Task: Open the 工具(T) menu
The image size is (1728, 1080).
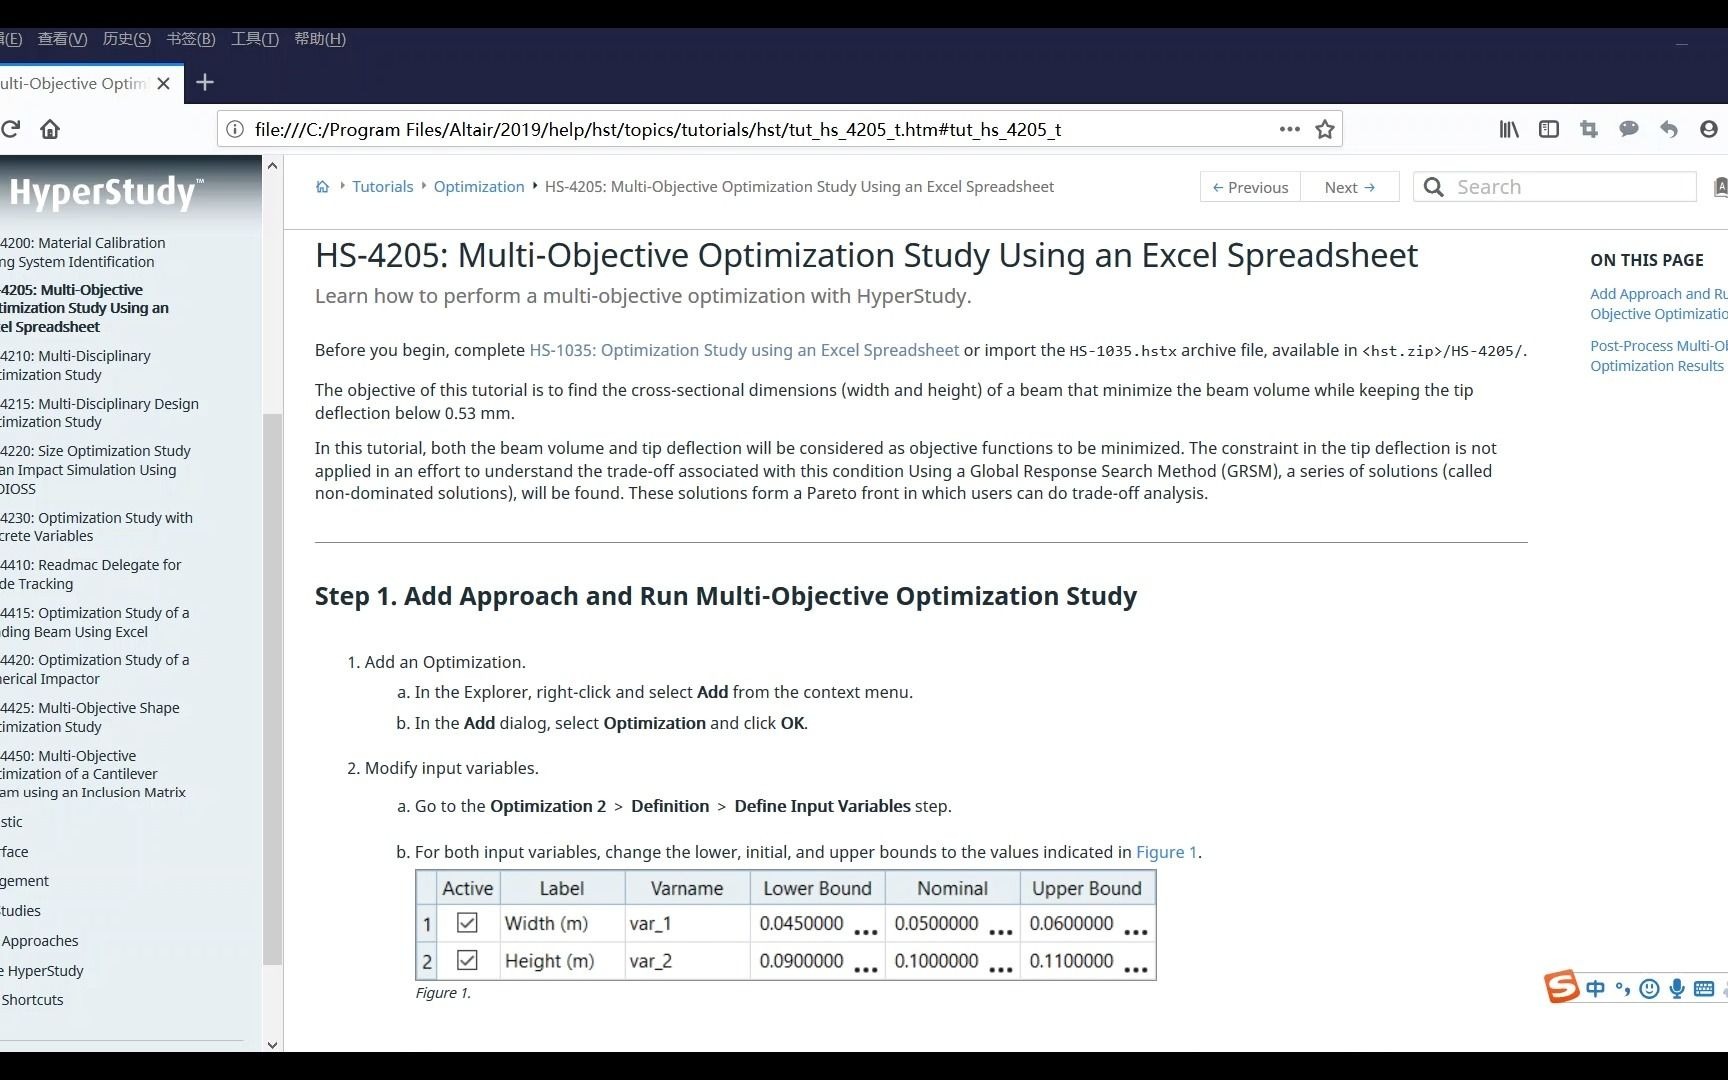Action: click(254, 39)
